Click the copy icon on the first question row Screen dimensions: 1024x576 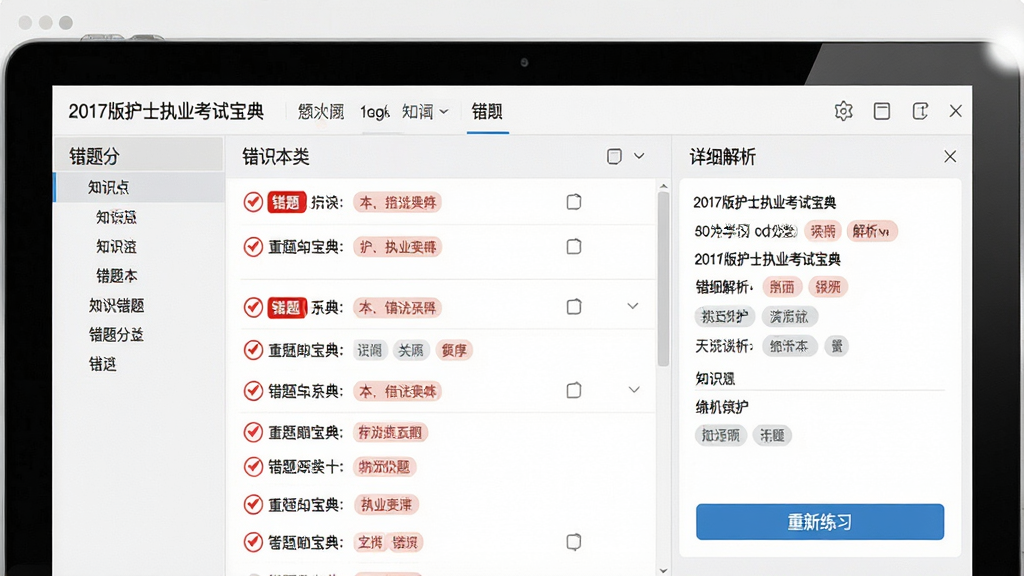point(573,202)
